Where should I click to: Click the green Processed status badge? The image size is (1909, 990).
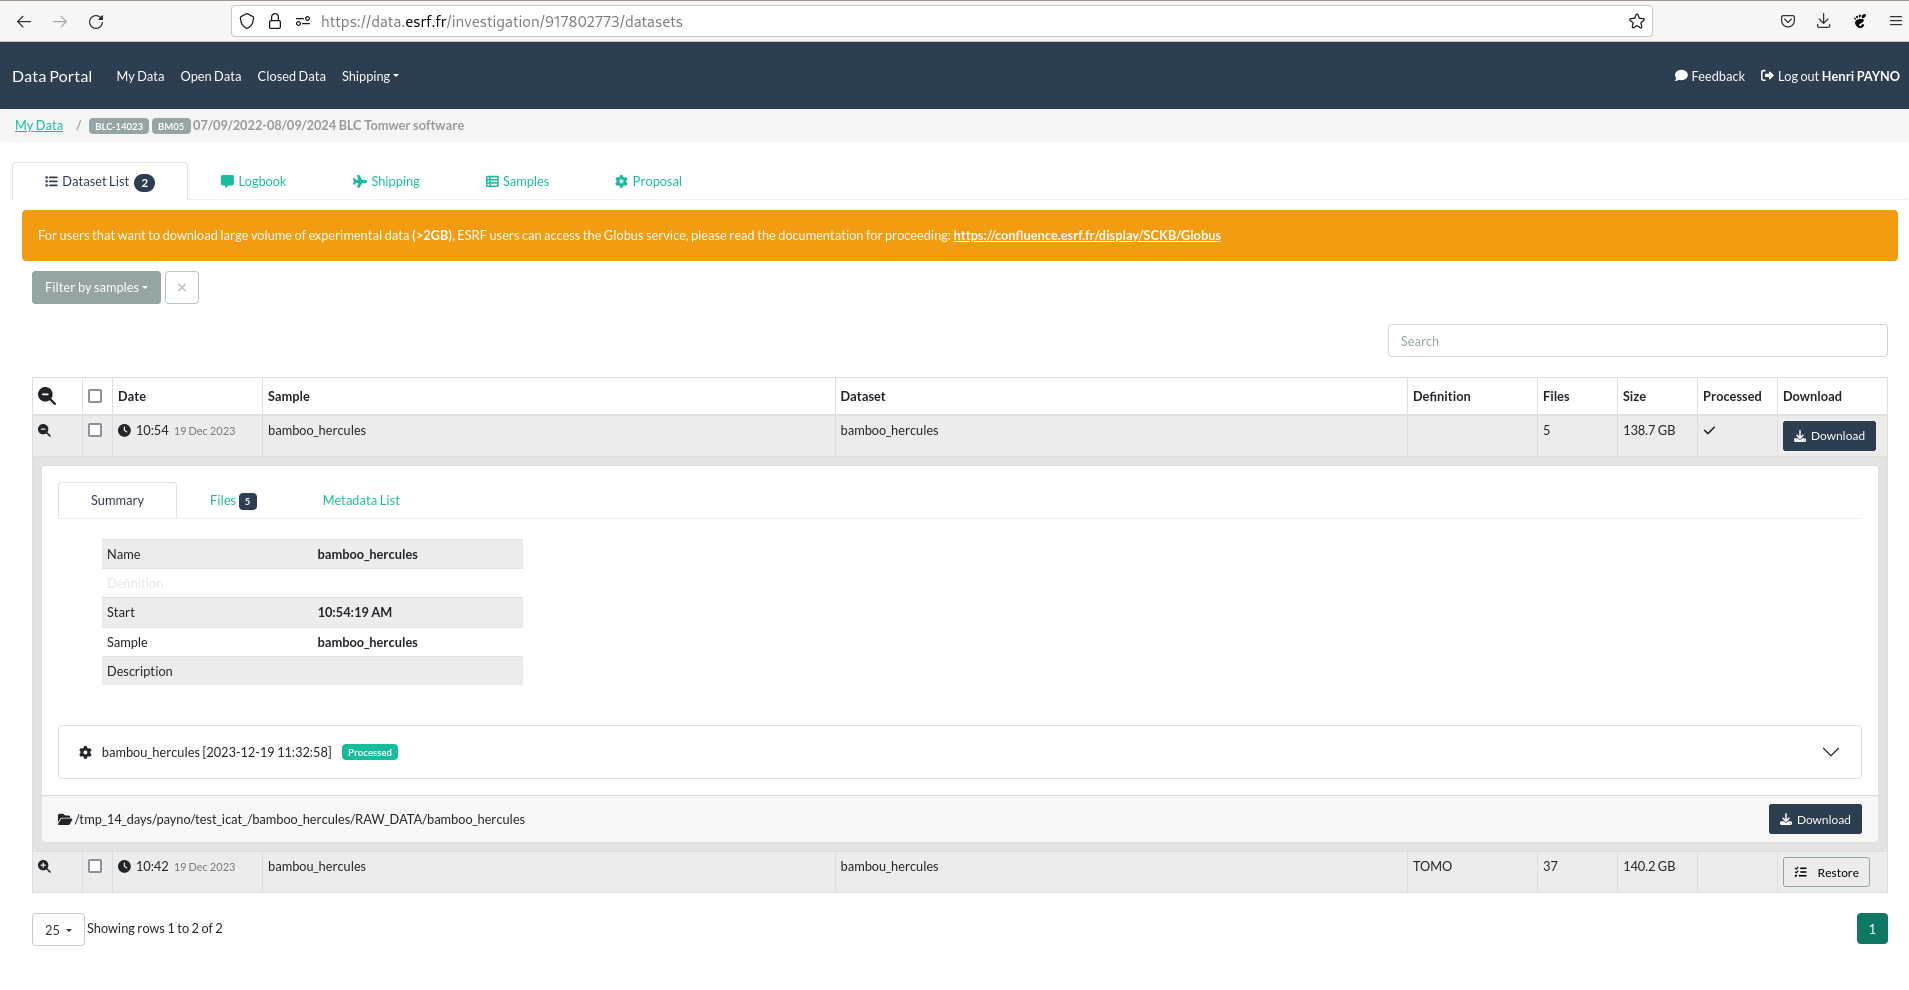370,752
